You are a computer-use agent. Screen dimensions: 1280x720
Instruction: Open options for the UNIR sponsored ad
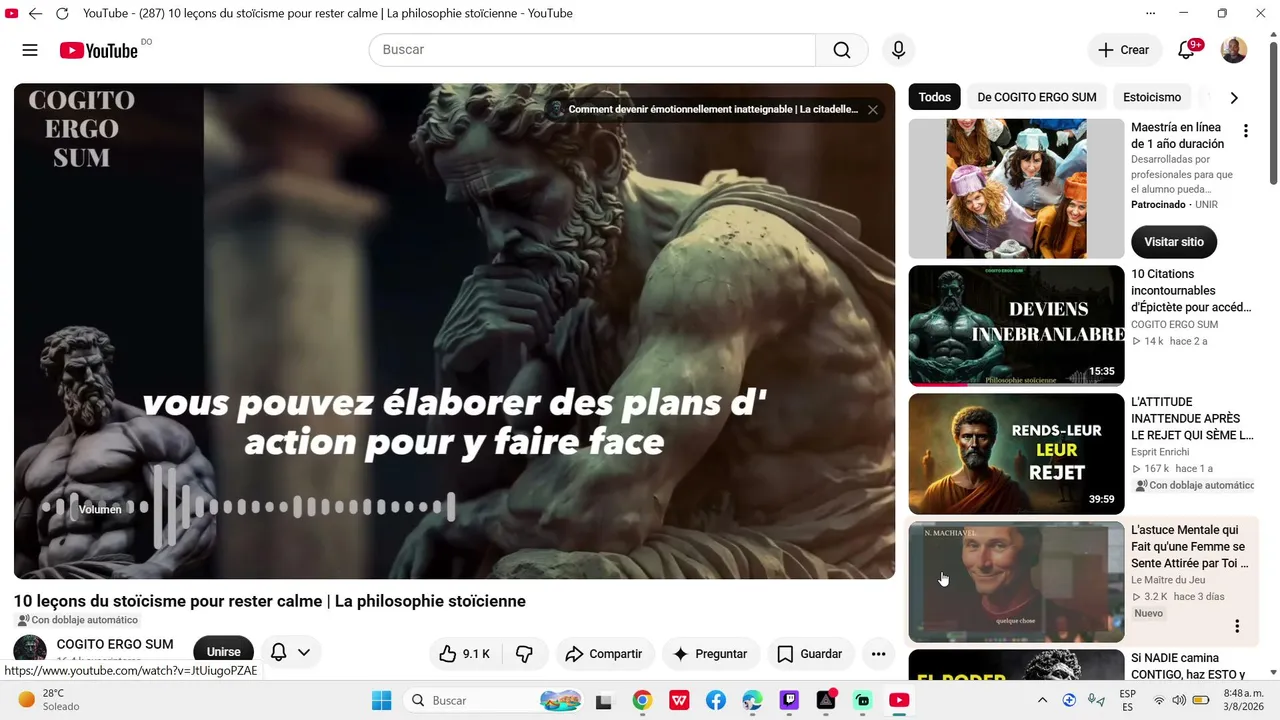1246,131
